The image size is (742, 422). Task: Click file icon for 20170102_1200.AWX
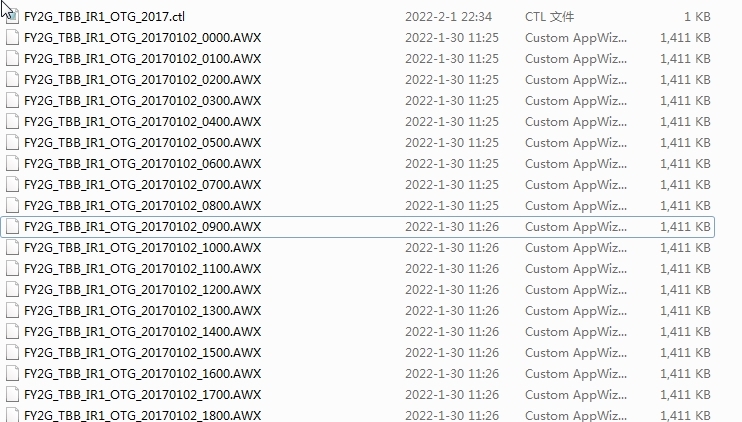[12, 290]
